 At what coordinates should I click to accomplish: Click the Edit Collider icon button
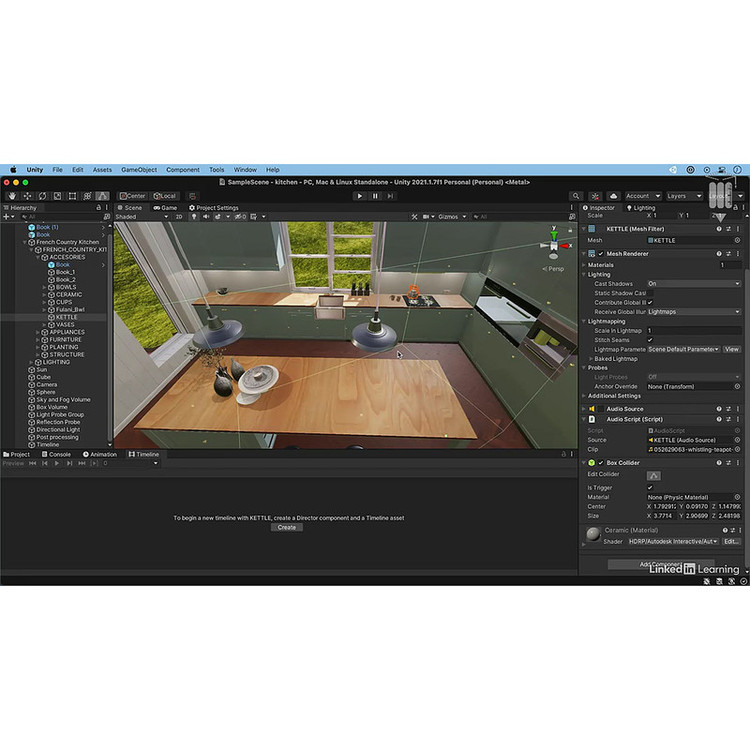(653, 475)
